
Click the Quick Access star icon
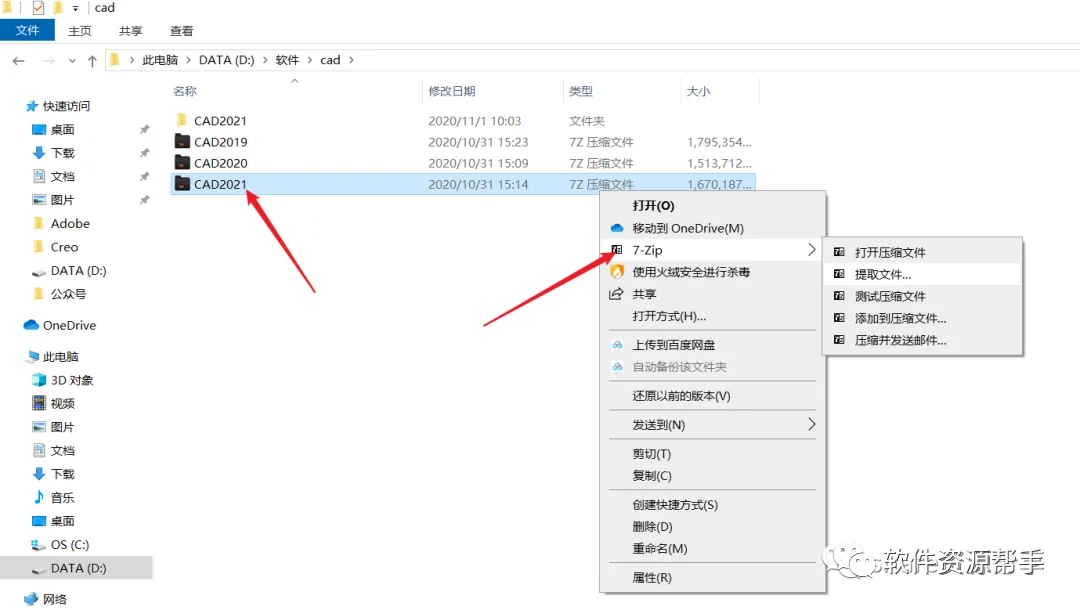[32, 106]
